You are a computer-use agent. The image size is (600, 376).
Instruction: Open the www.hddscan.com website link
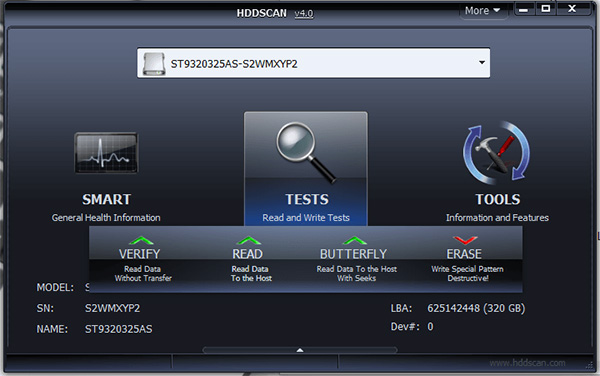[x=527, y=363]
